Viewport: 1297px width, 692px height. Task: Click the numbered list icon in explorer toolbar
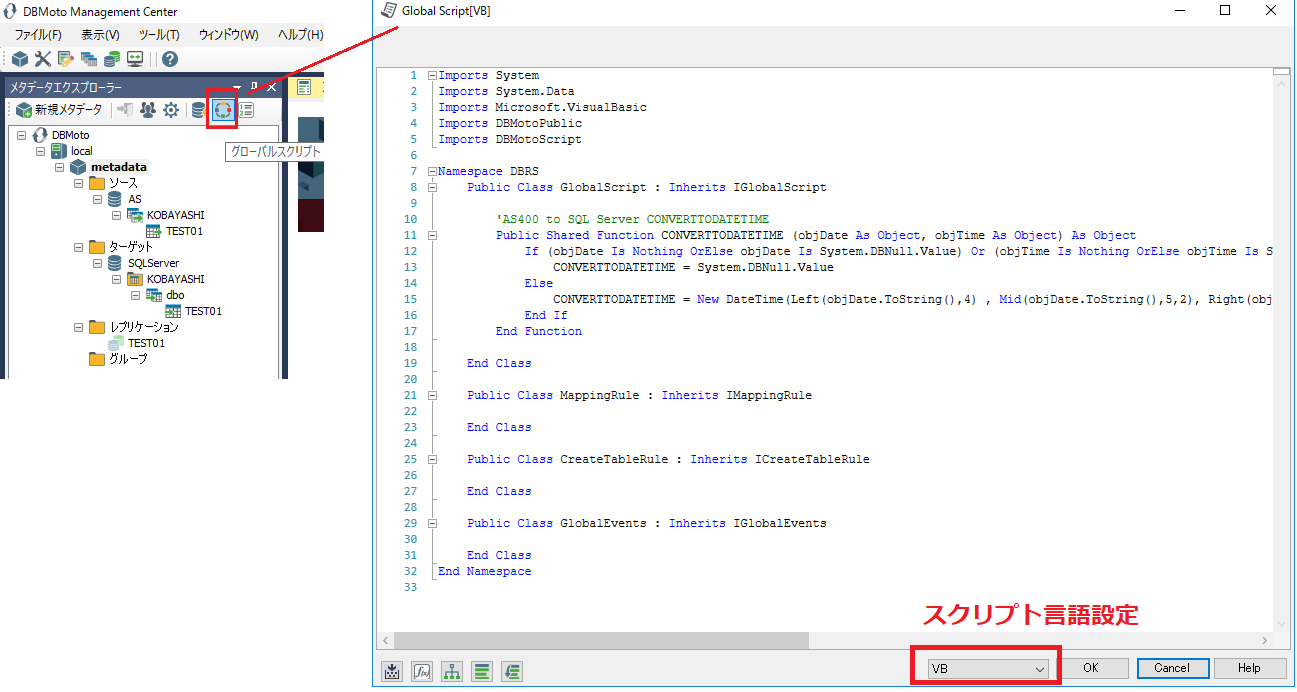point(246,110)
